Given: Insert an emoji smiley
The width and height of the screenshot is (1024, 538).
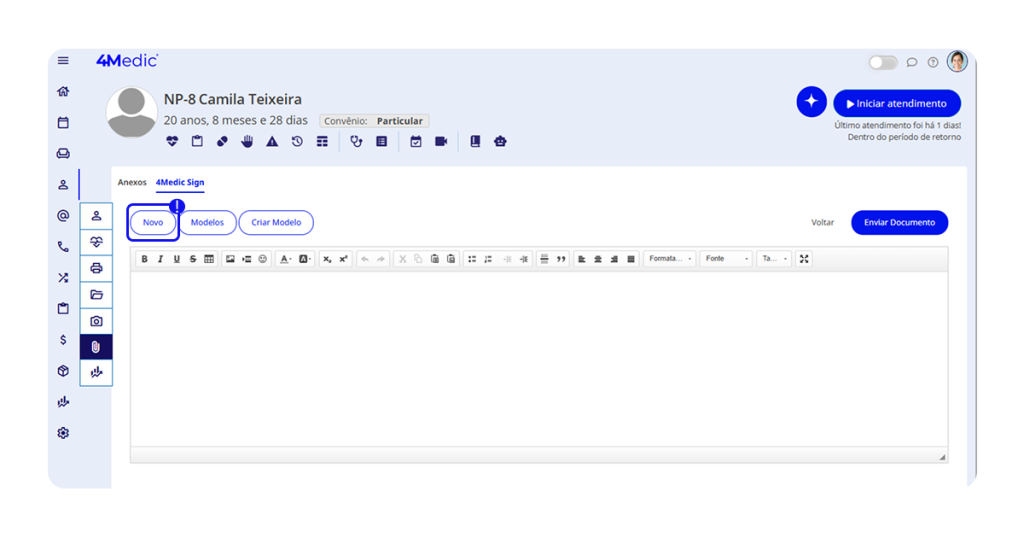Looking at the screenshot, I should coord(263,259).
